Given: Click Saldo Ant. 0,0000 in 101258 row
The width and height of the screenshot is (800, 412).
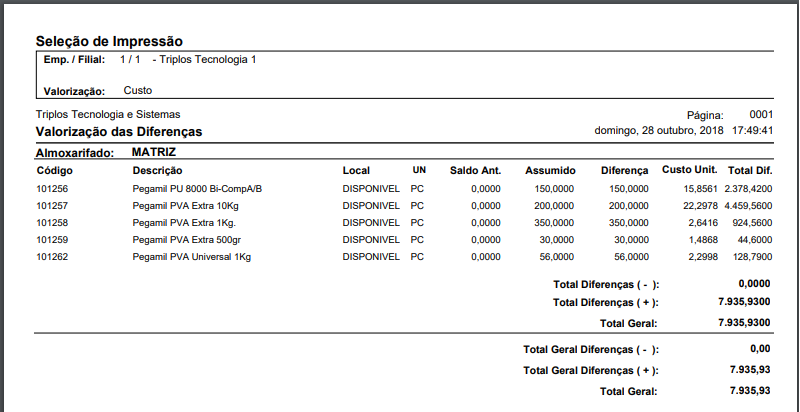Looking at the screenshot, I should [x=486, y=223].
